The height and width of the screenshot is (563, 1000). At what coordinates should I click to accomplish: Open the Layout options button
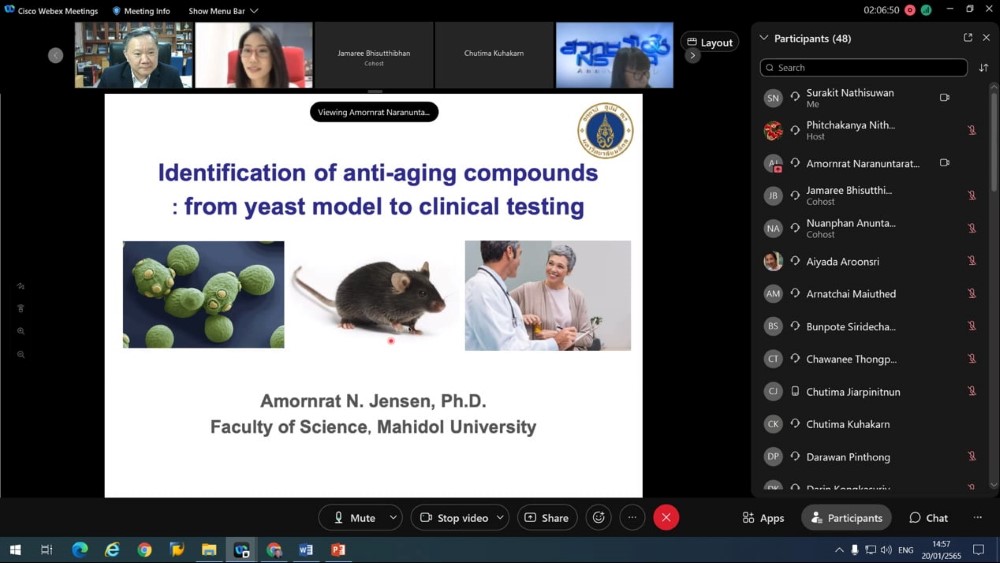(x=709, y=42)
